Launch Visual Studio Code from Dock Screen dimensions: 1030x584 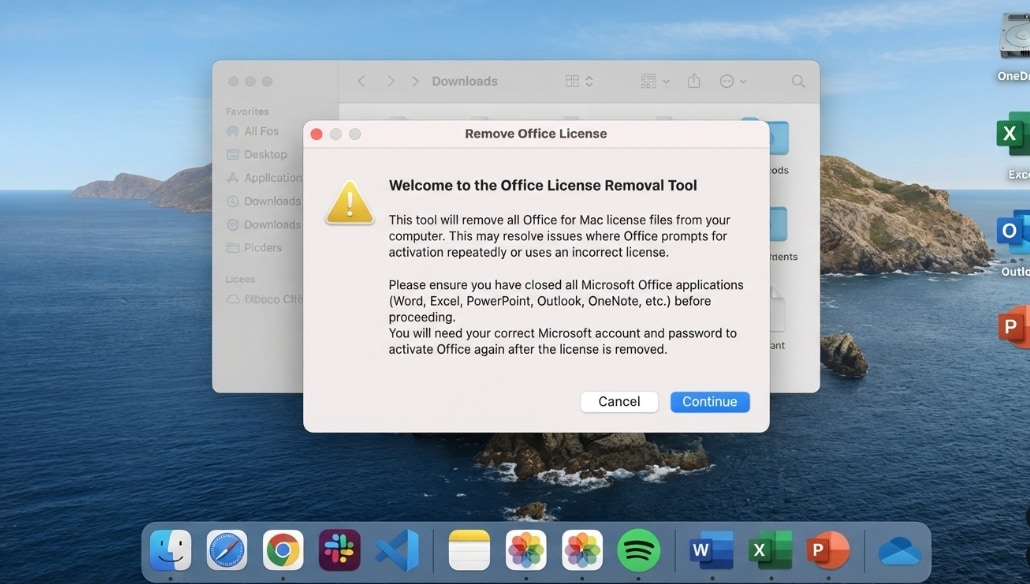click(x=397, y=550)
